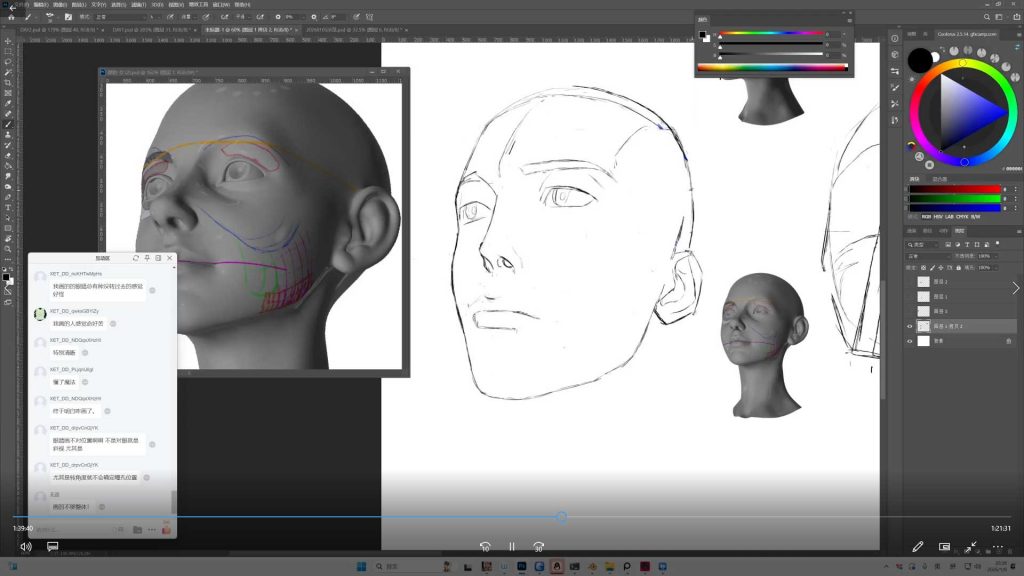Close the chat message panel
This screenshot has width=1024, height=576.
[169, 258]
